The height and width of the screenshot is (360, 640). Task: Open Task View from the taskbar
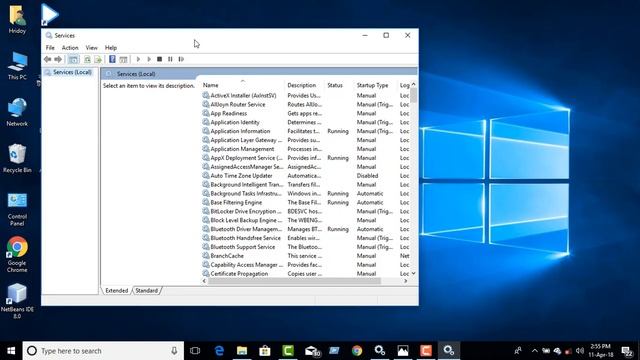195,351
